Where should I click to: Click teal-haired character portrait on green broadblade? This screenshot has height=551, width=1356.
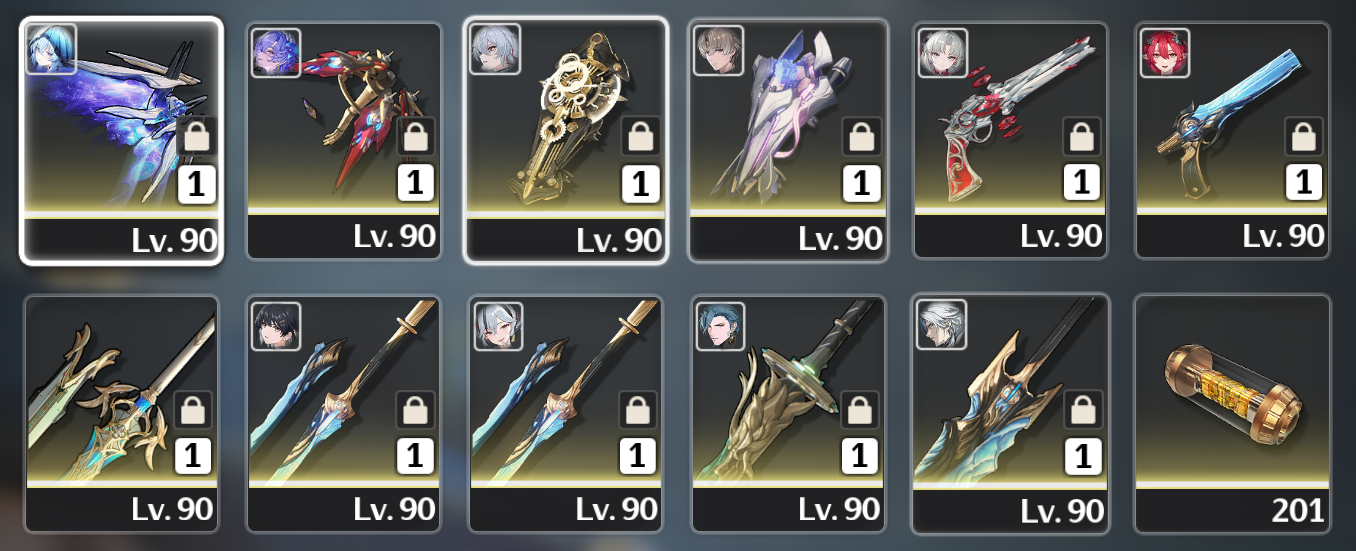point(719,325)
